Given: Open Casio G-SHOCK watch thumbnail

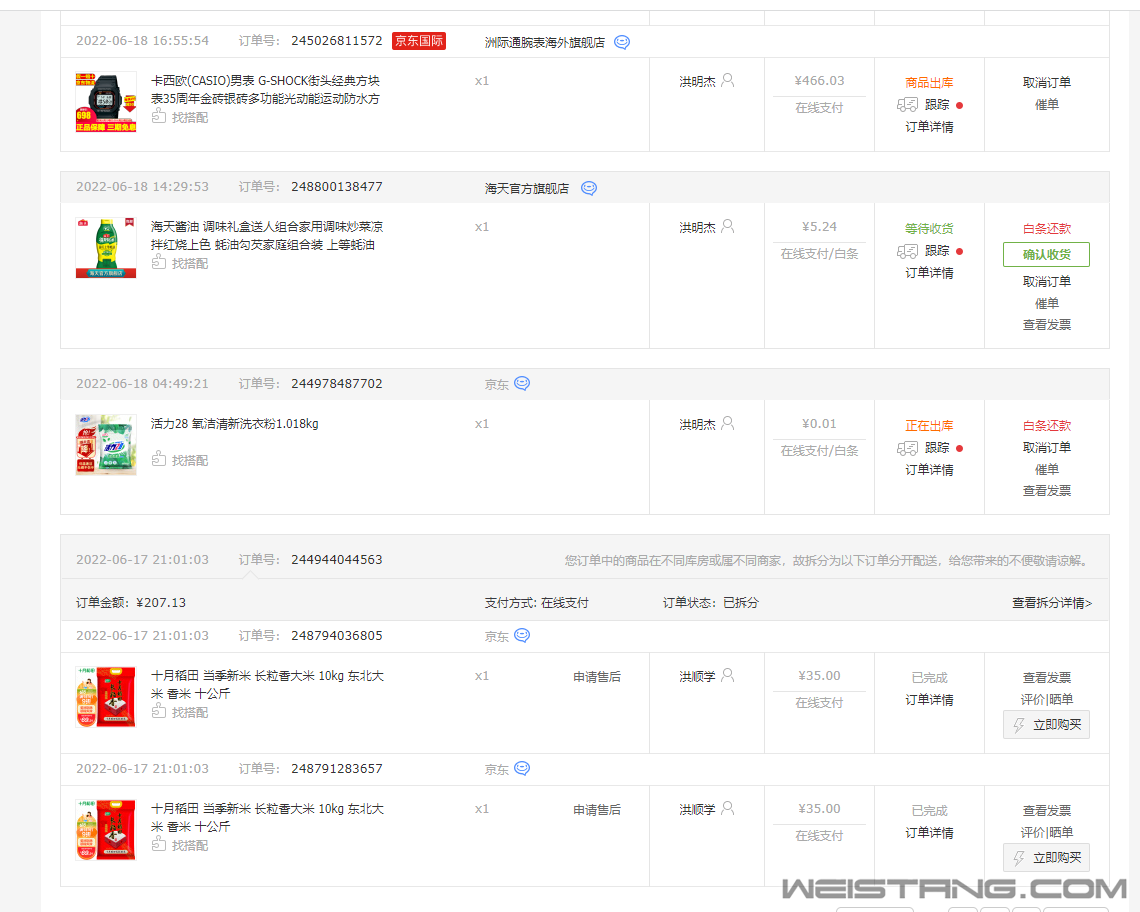Looking at the screenshot, I should pos(106,102).
